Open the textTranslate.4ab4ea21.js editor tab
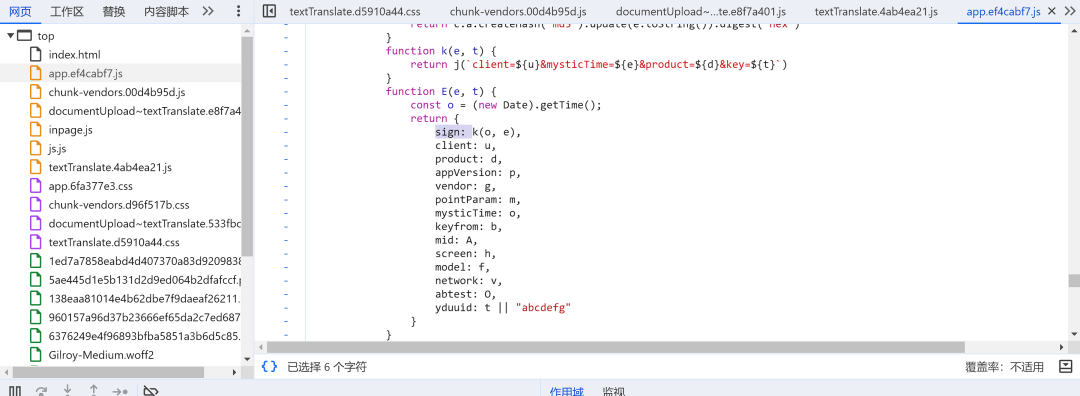 [x=875, y=11]
